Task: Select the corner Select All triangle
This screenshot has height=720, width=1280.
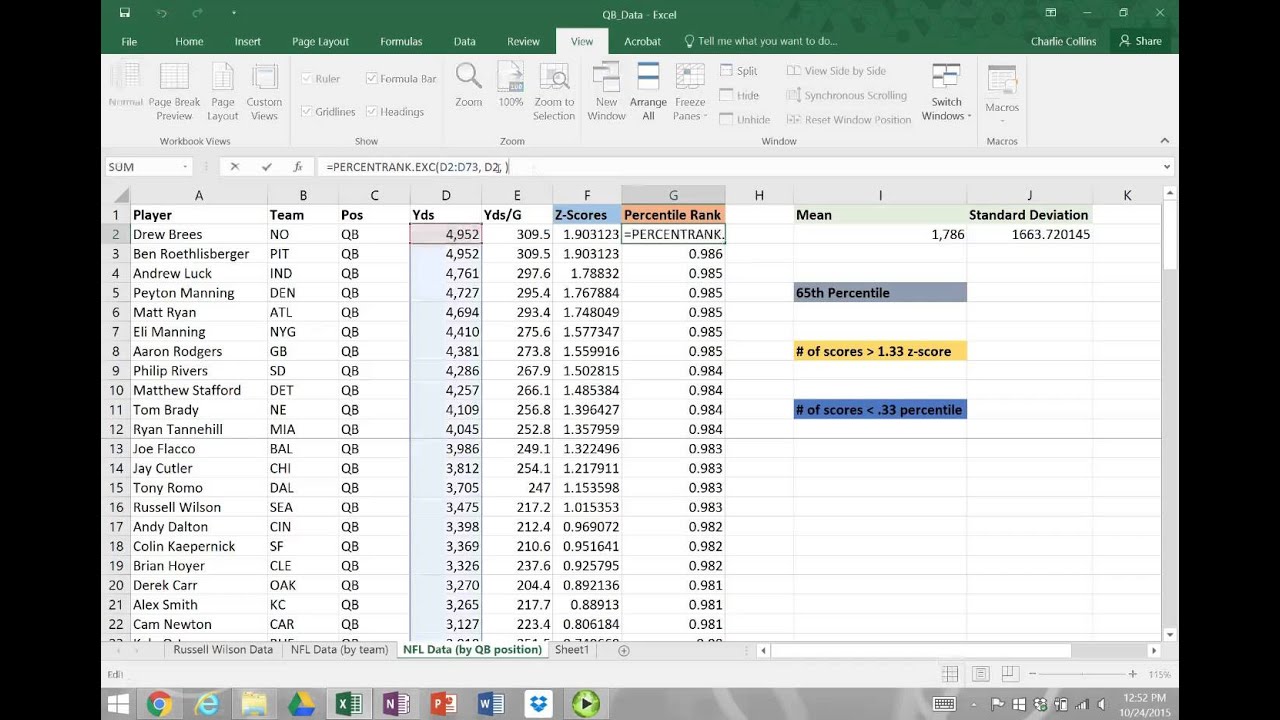Action: point(120,196)
